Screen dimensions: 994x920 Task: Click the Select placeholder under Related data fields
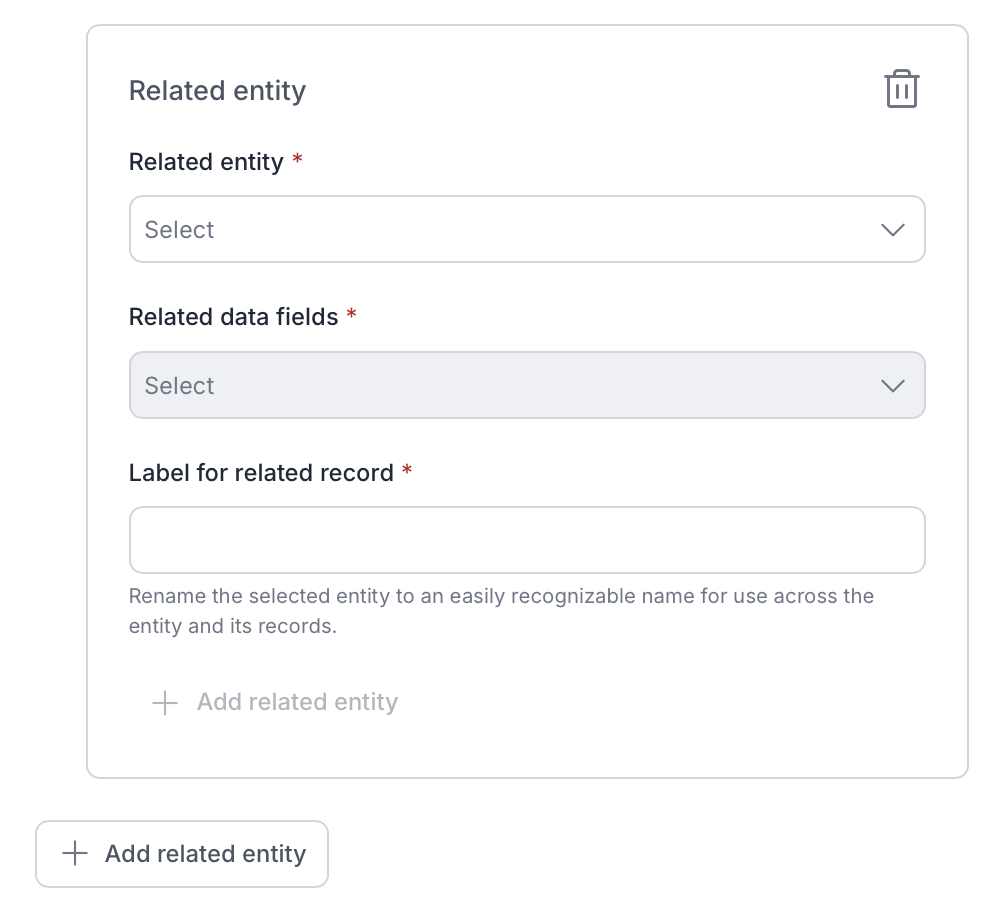(179, 385)
